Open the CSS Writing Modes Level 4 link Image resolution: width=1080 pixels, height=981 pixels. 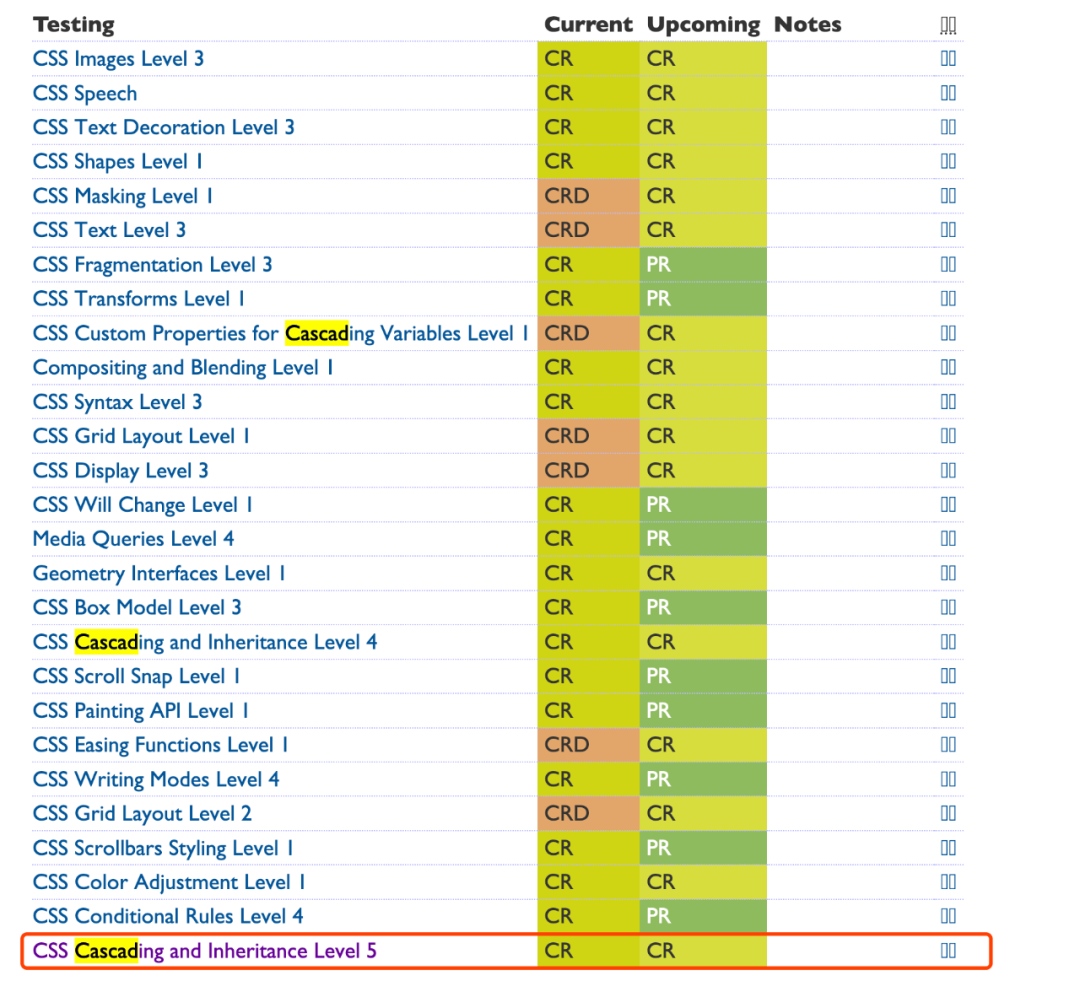tap(156, 779)
